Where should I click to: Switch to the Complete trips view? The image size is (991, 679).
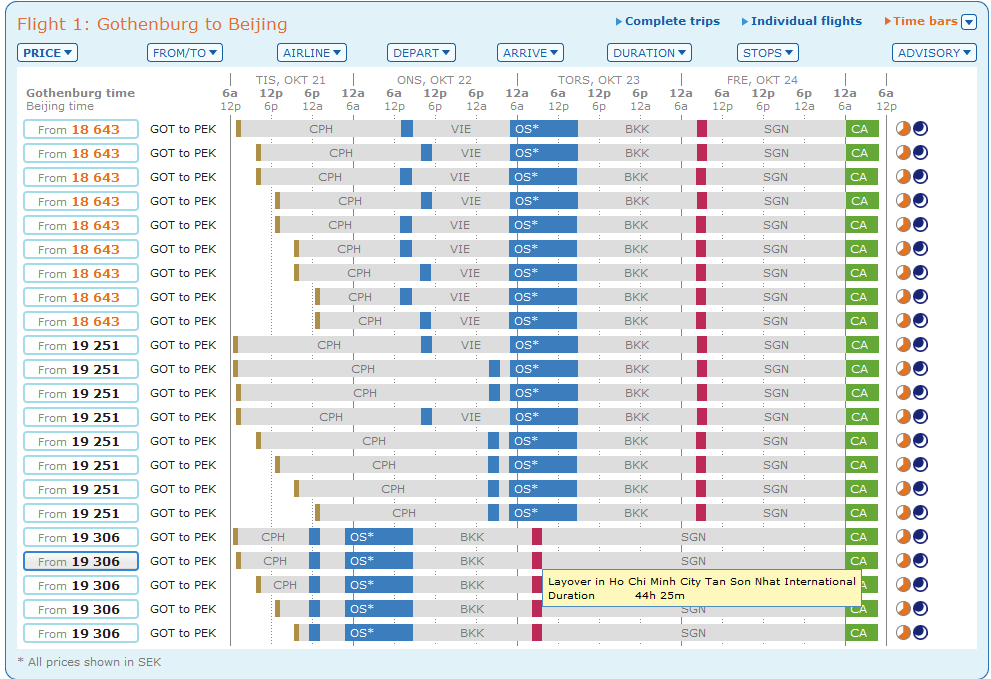point(671,21)
